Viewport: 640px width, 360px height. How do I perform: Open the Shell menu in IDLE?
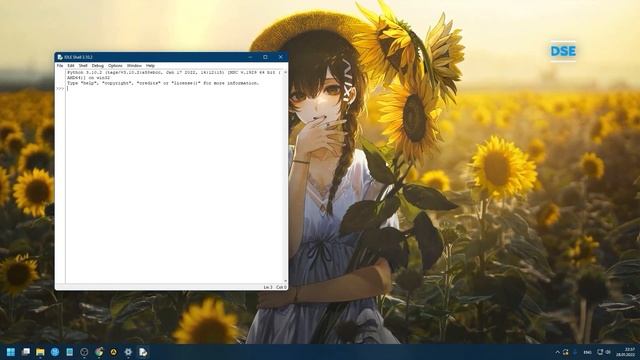coord(83,66)
